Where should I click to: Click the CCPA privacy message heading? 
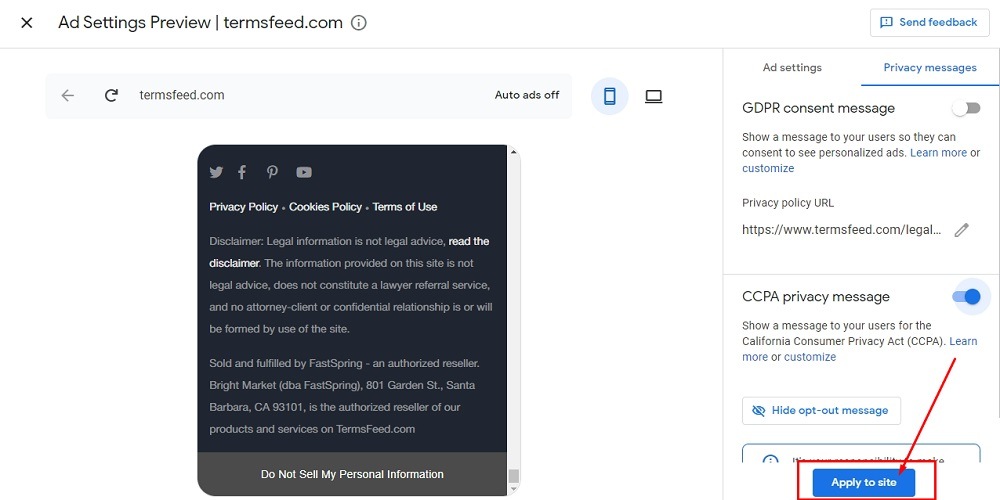816,297
